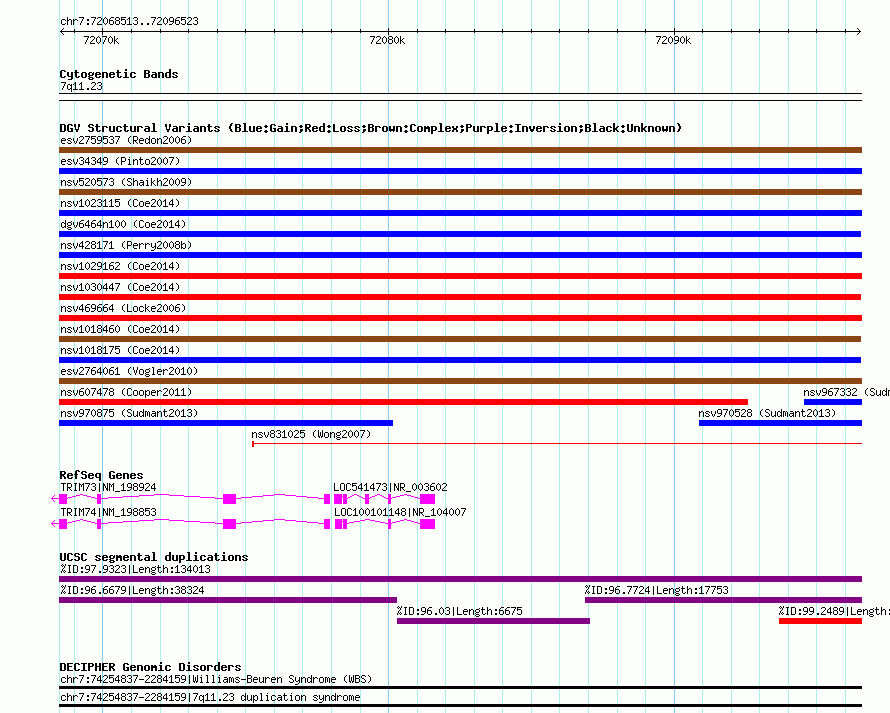
Task: Open Williams-Beuren Syndrome (WBS) entry
Action: pos(216,680)
